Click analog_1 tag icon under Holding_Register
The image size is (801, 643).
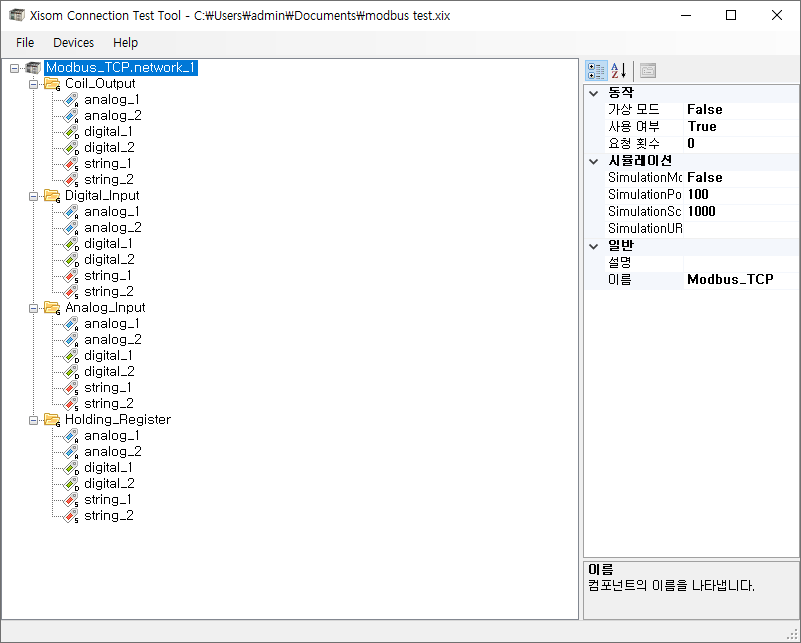(x=71, y=436)
